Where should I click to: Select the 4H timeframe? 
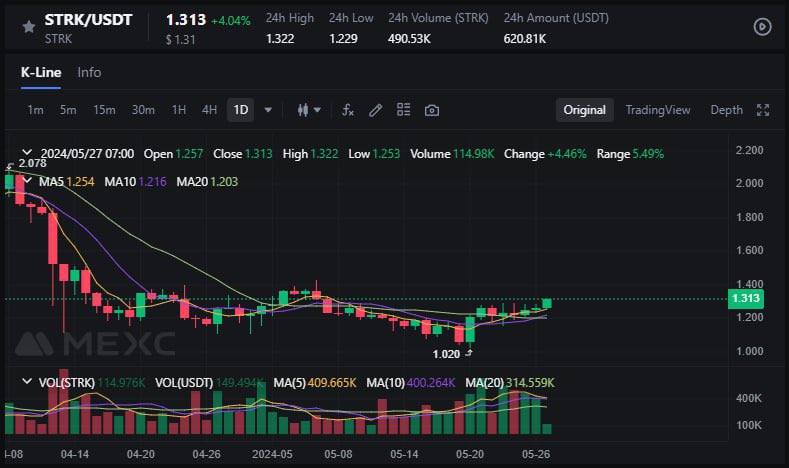click(209, 110)
